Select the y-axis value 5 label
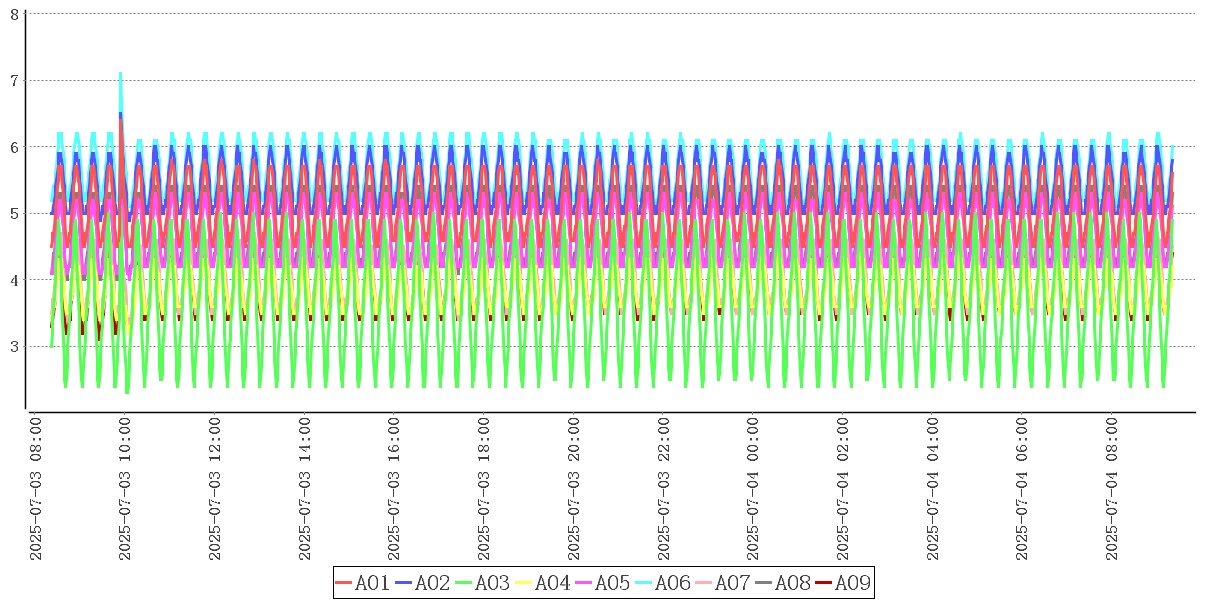Screen dimensions: 1207x600 click(14, 214)
